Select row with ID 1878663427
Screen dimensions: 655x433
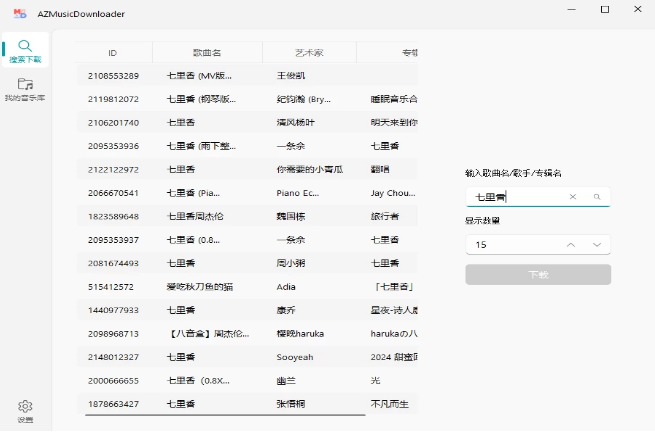[x=247, y=404]
